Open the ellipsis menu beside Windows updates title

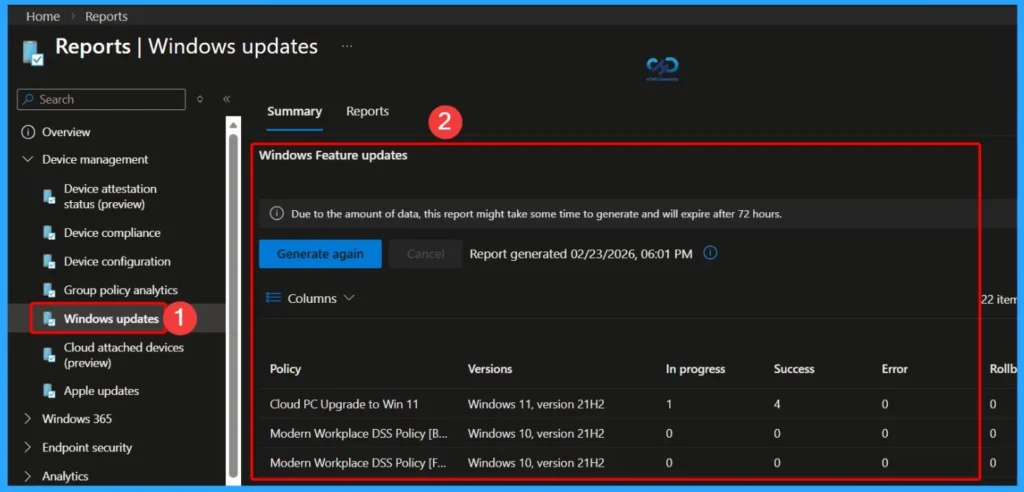tap(347, 46)
